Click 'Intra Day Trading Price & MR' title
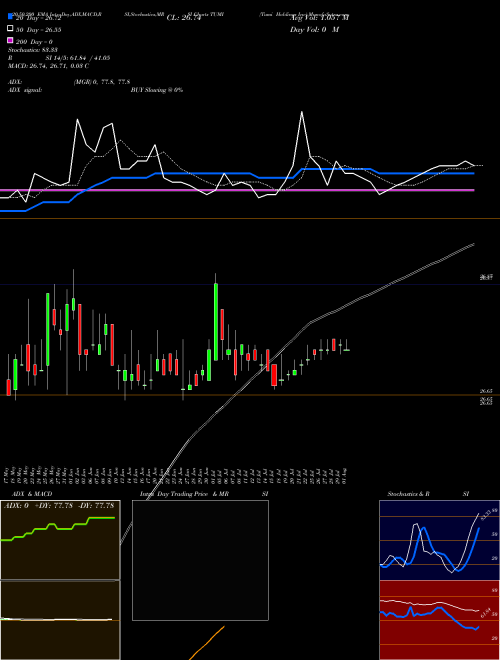The width and height of the screenshot is (500, 660). [x=184, y=494]
